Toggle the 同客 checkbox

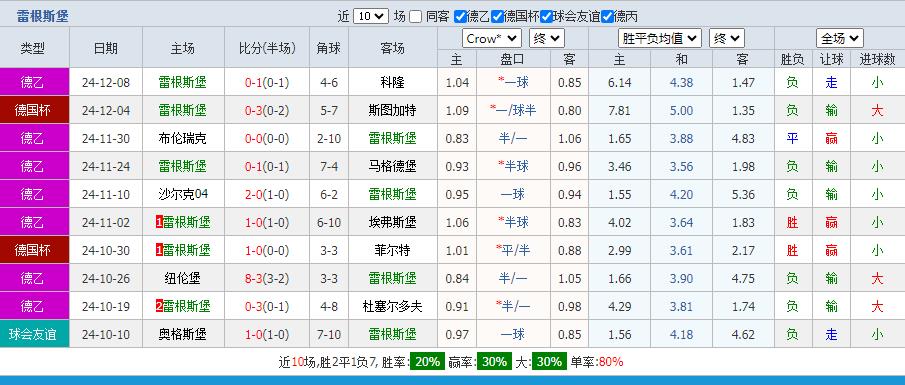(x=416, y=17)
